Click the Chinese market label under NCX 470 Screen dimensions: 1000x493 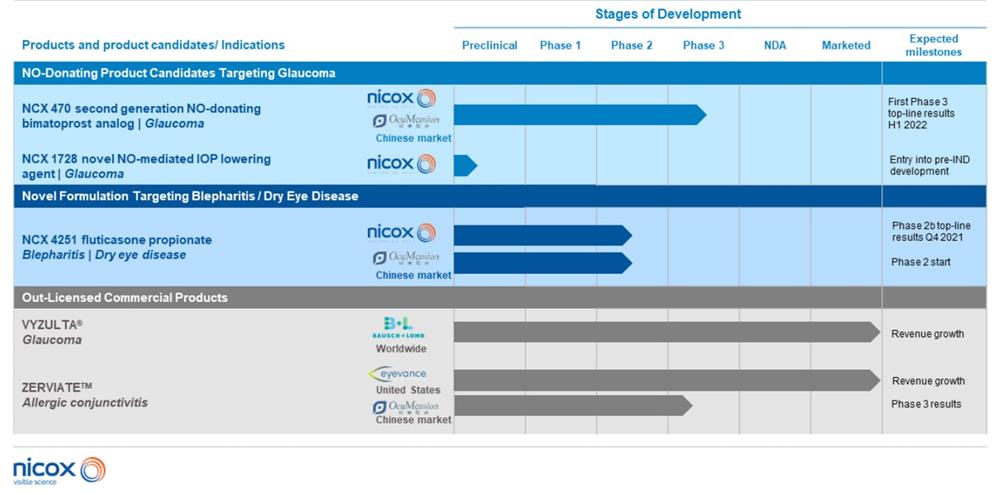[413, 138]
